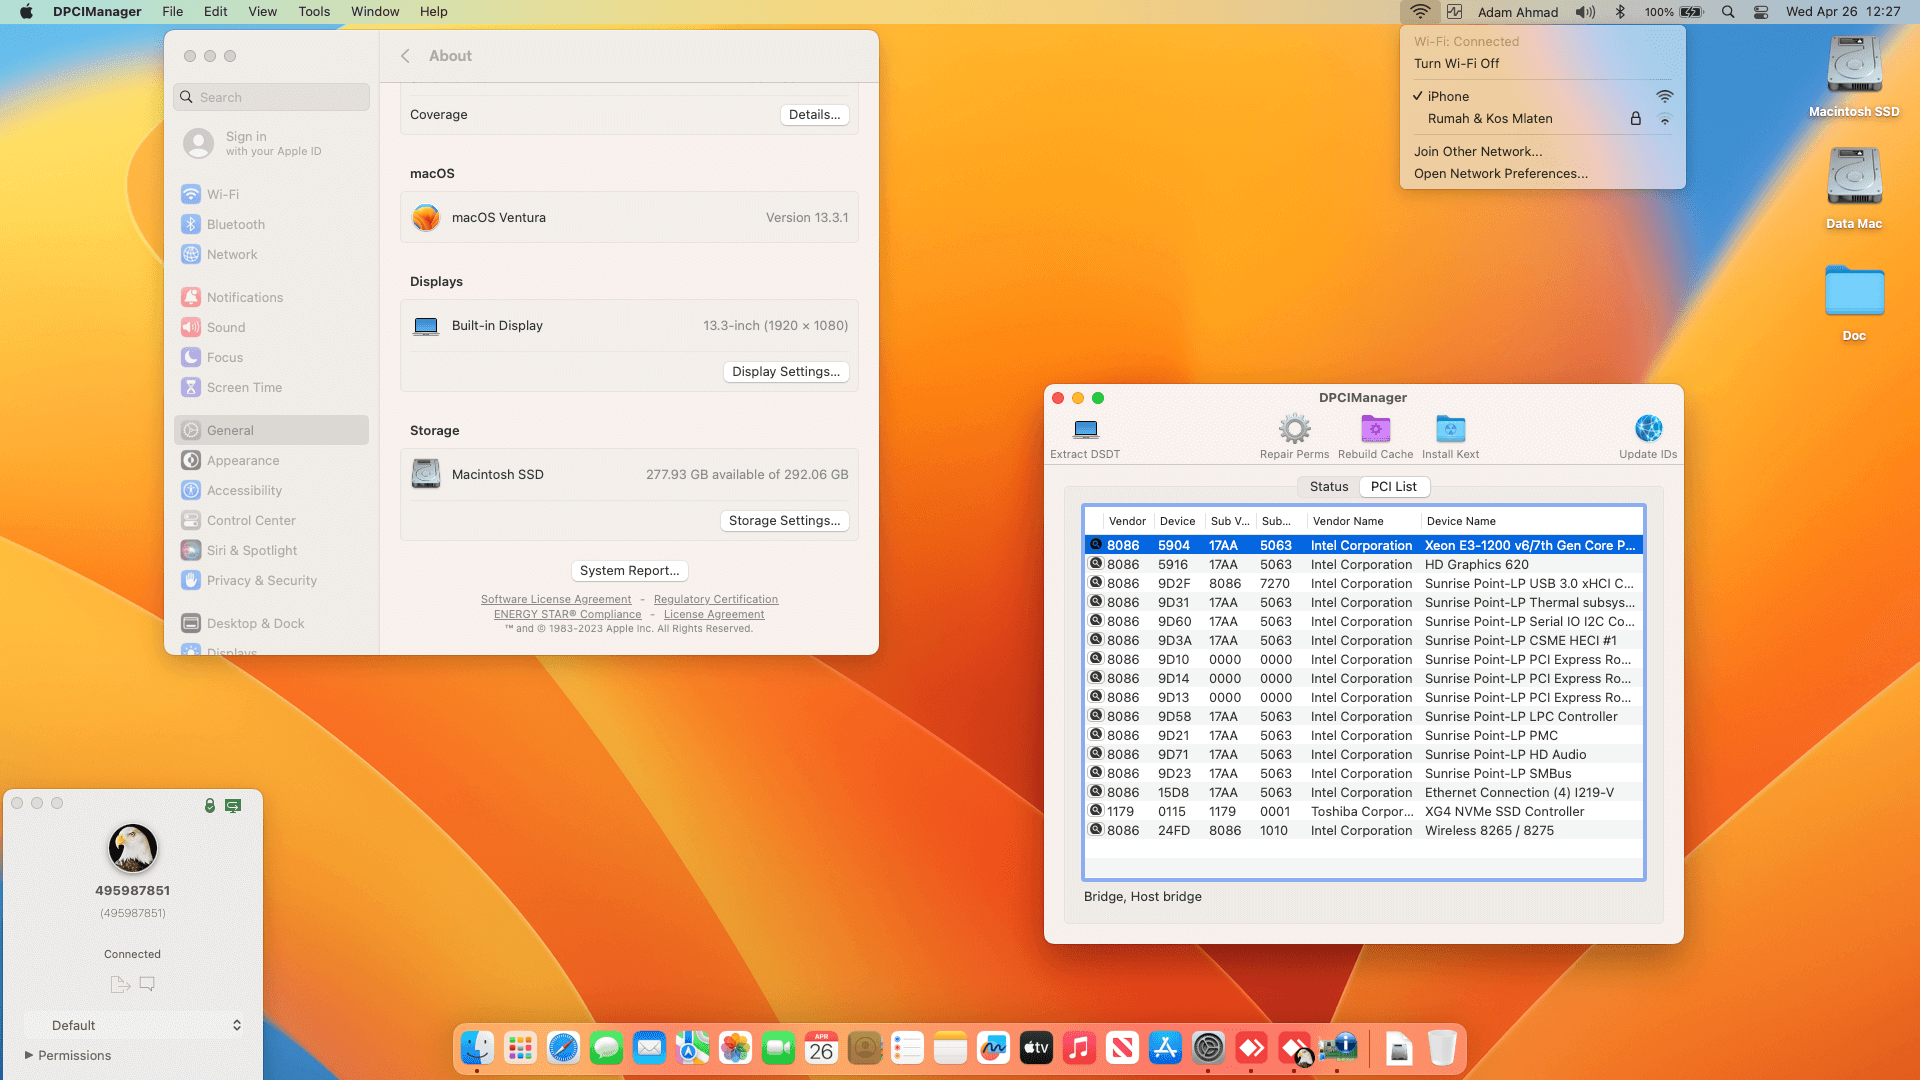Open Display Settings…

pyautogui.click(x=786, y=372)
